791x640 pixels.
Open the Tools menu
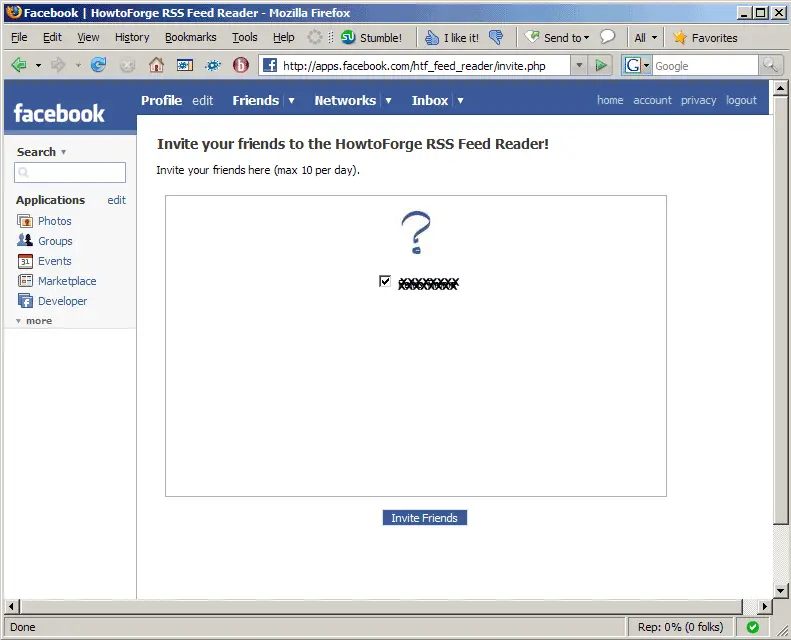pos(245,37)
